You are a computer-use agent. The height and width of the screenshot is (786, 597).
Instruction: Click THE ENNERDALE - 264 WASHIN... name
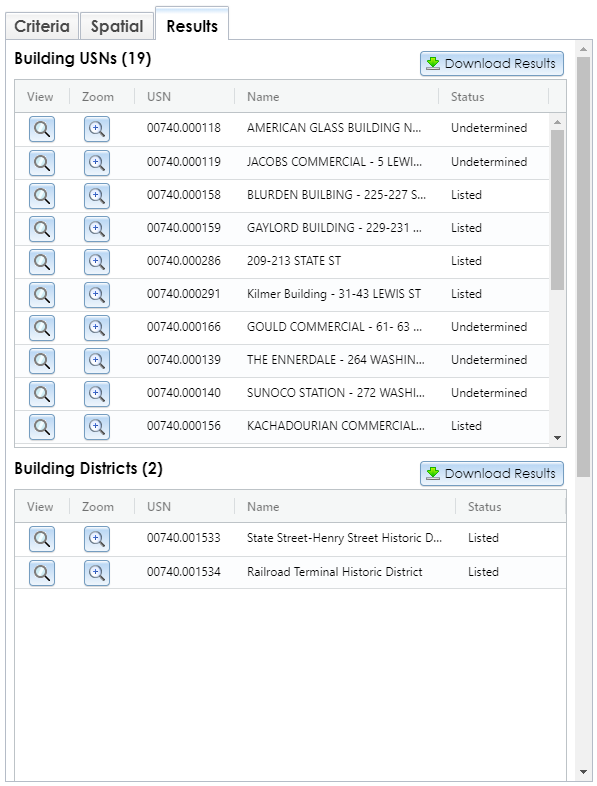[336, 360]
